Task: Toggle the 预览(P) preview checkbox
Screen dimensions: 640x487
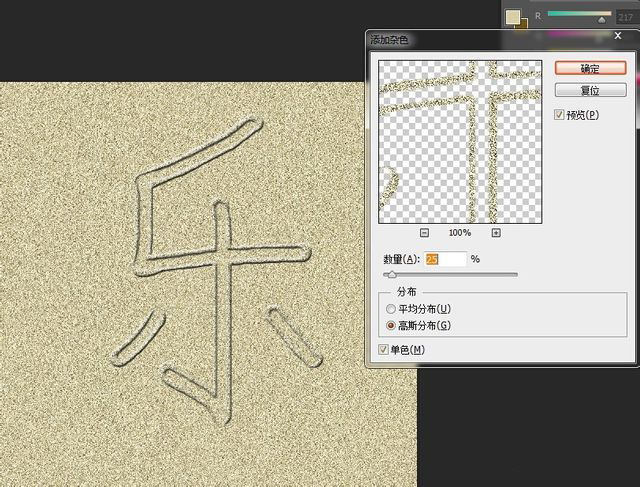Action: [561, 115]
